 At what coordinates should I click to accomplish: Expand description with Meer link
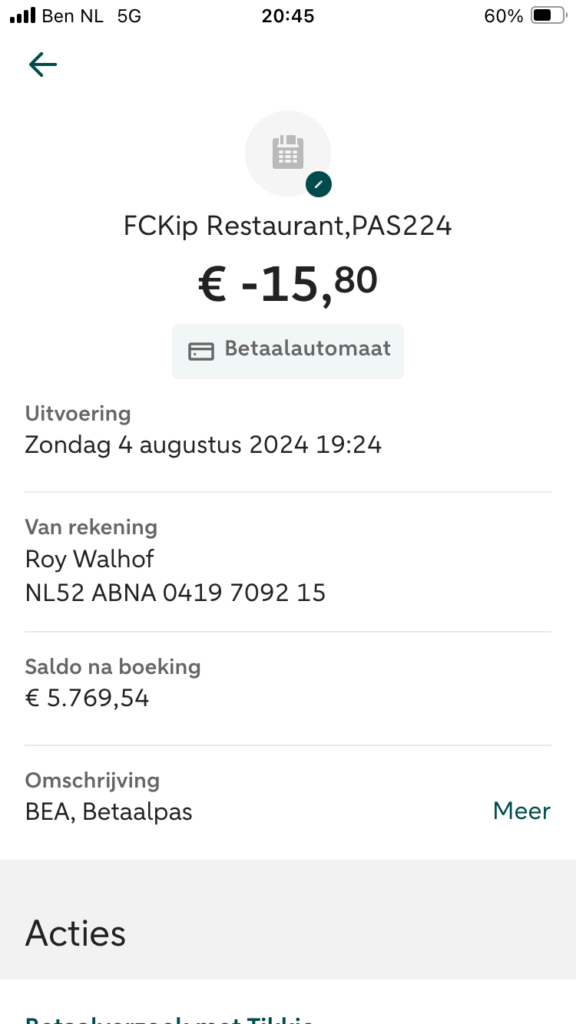(x=522, y=811)
